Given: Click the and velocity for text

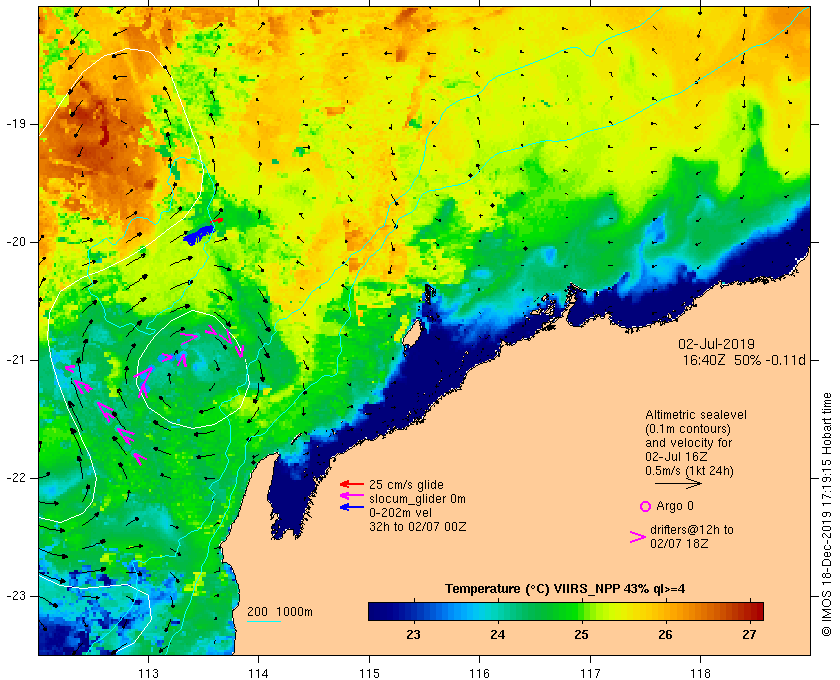Looking at the screenshot, I should pos(688,443).
